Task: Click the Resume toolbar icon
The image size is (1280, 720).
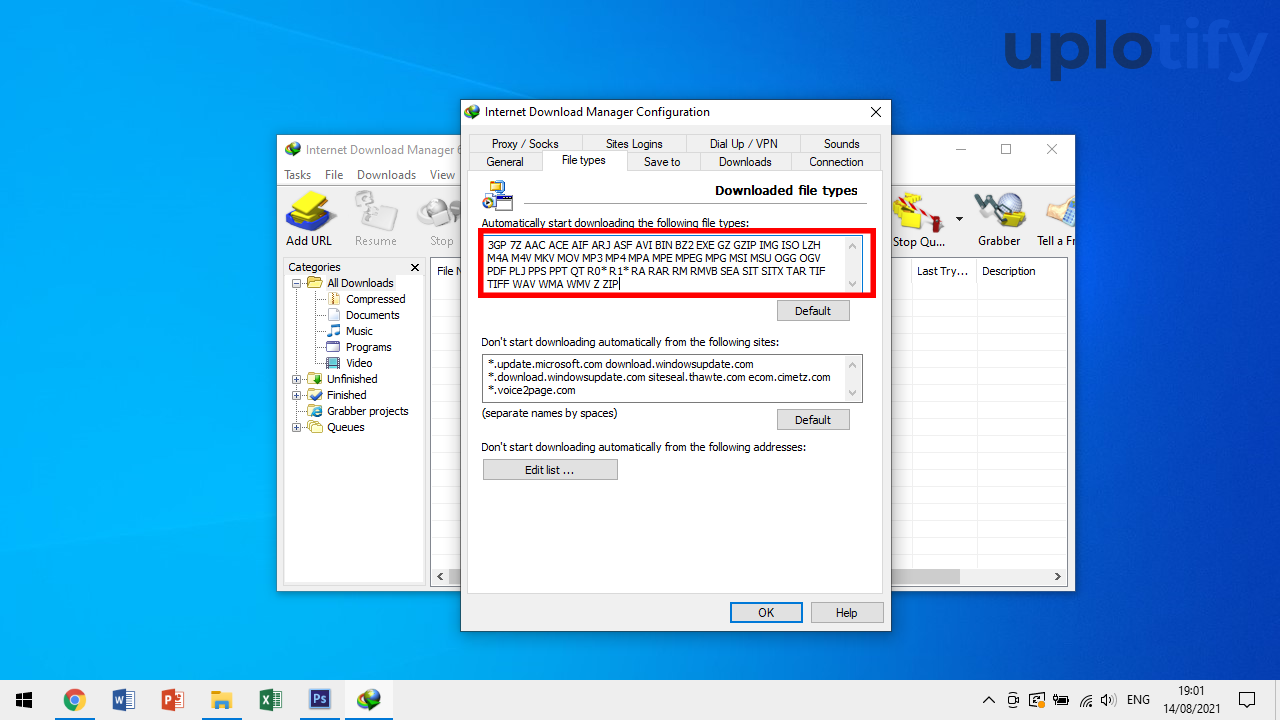Action: tap(375, 219)
